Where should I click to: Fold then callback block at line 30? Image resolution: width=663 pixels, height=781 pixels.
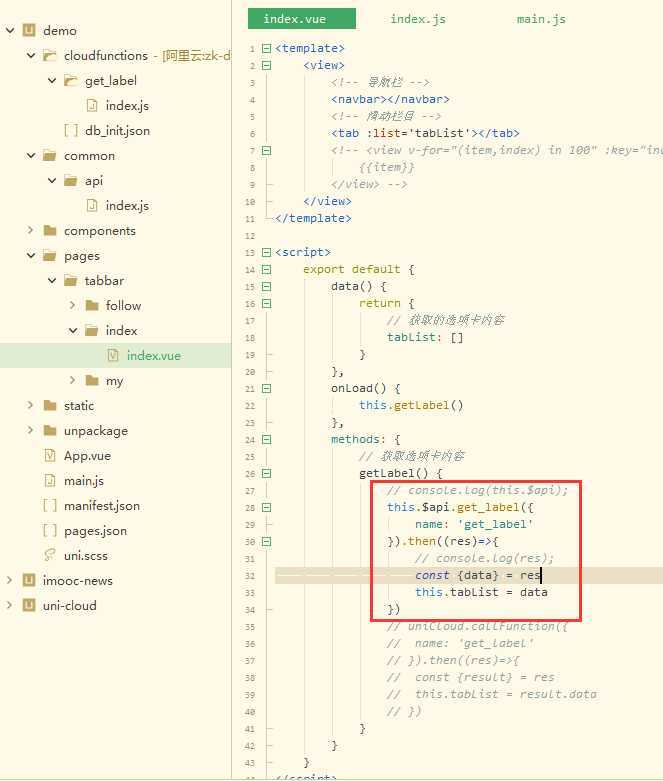266,541
